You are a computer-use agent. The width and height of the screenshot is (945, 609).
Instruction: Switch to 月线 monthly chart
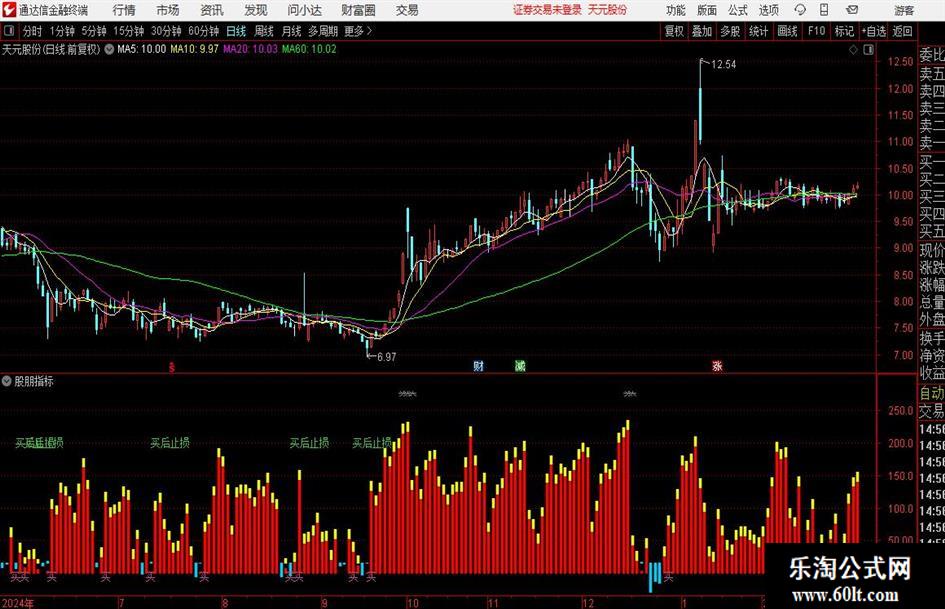(291, 31)
